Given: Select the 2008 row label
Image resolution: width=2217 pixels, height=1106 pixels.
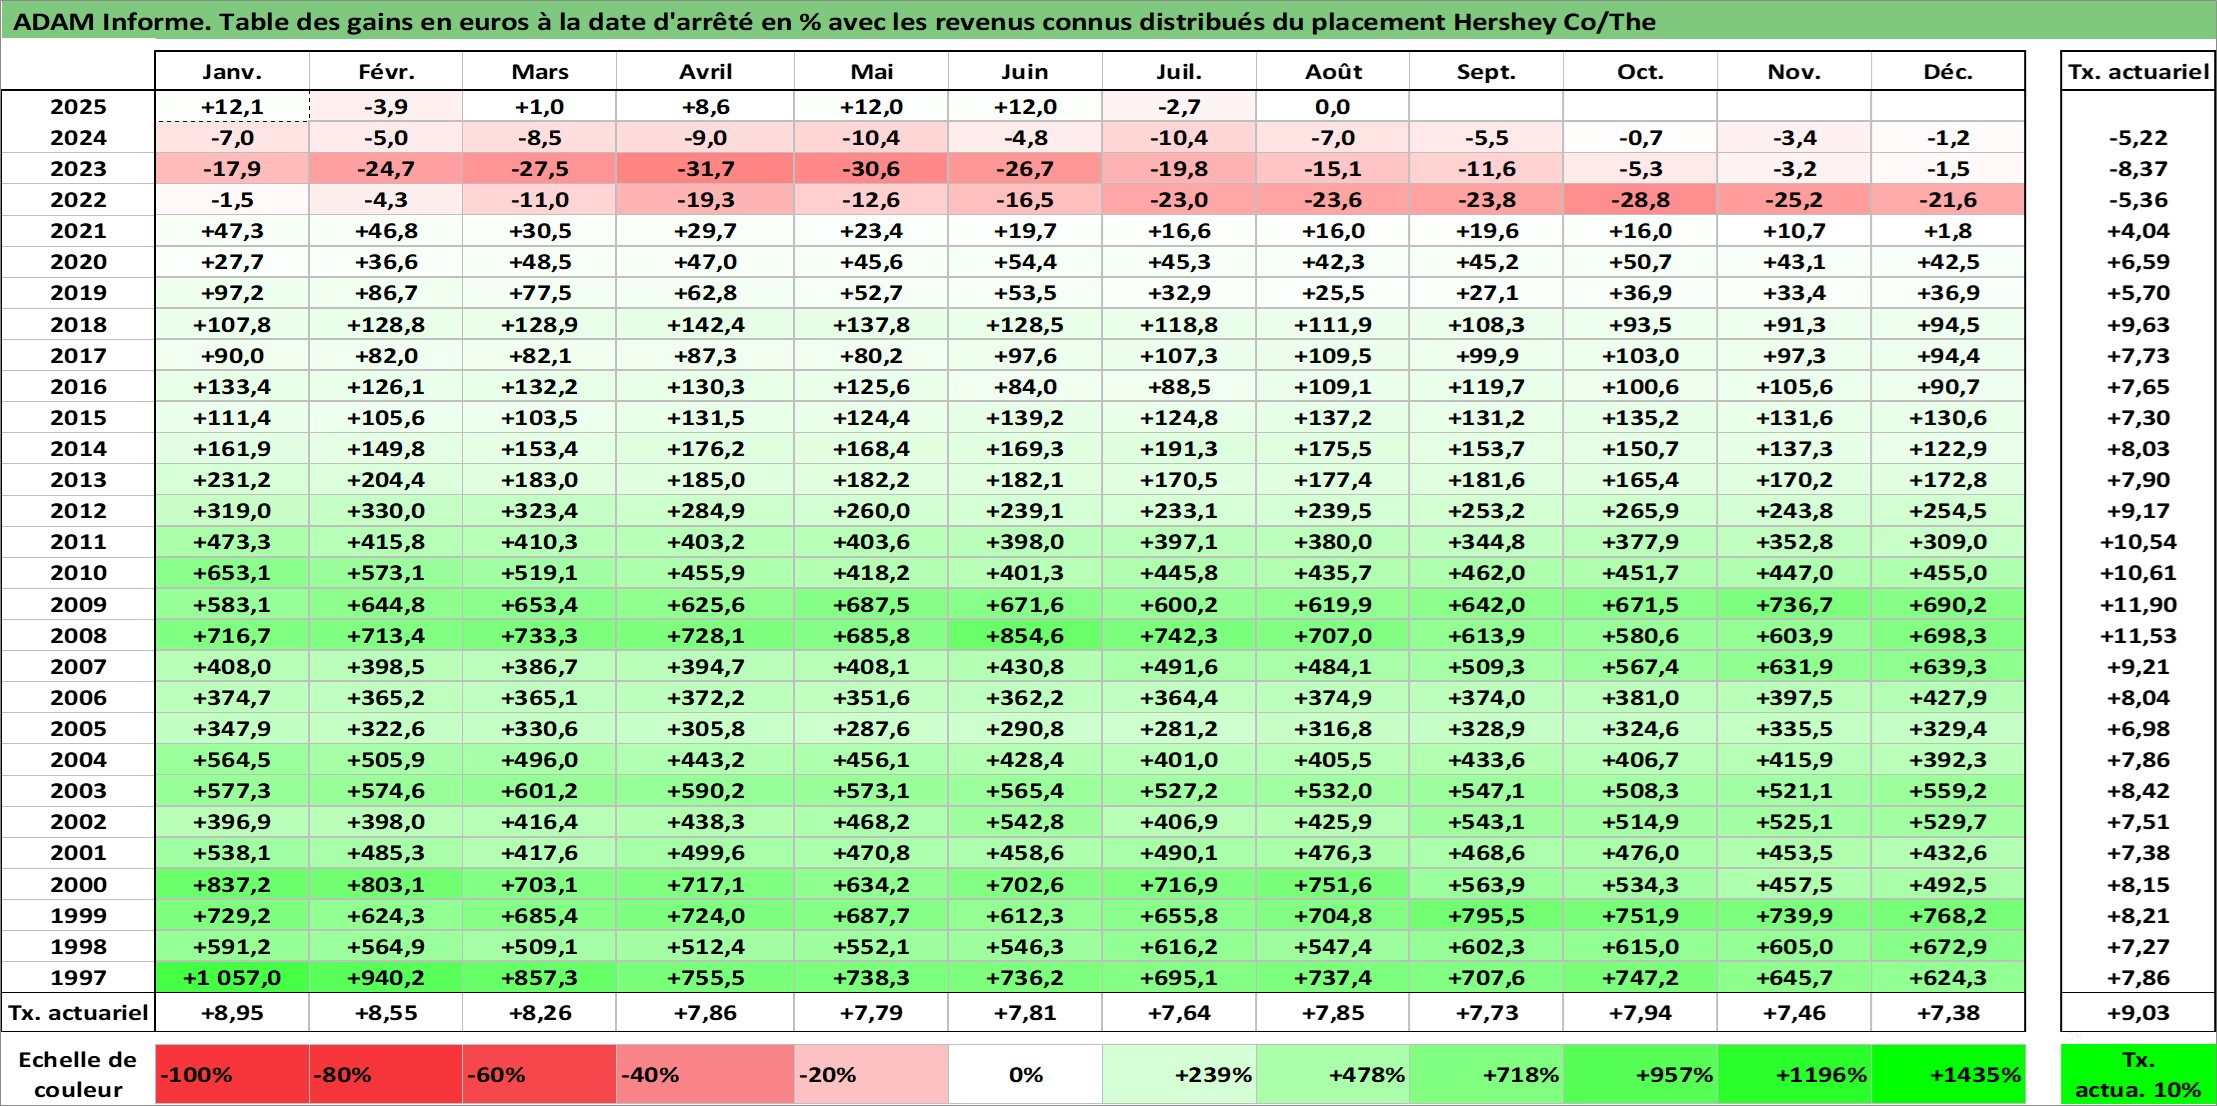Looking at the screenshot, I should pyautogui.click(x=78, y=636).
